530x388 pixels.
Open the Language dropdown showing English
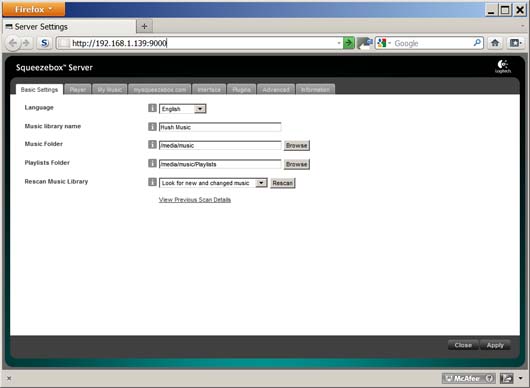[183, 109]
